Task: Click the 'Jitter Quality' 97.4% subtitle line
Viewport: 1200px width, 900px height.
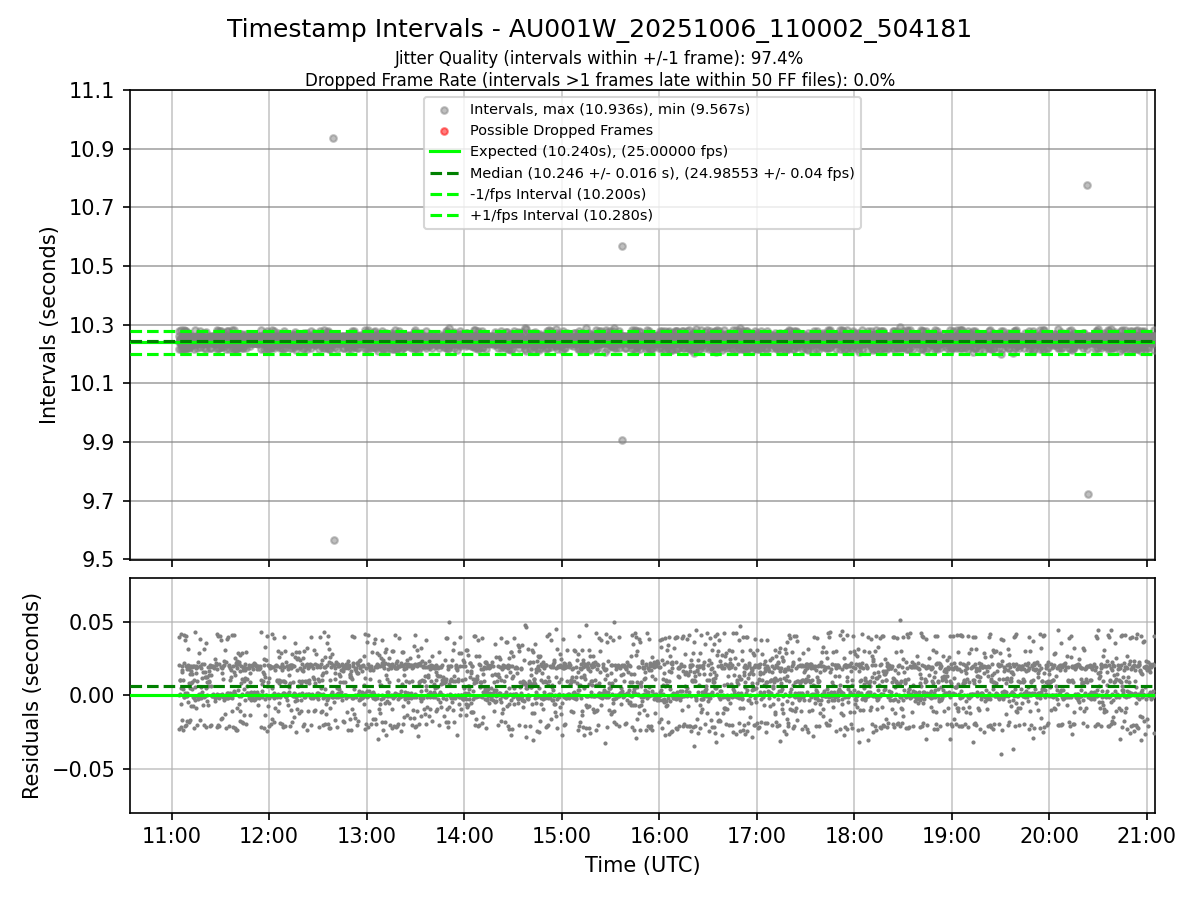Action: pyautogui.click(x=599, y=58)
